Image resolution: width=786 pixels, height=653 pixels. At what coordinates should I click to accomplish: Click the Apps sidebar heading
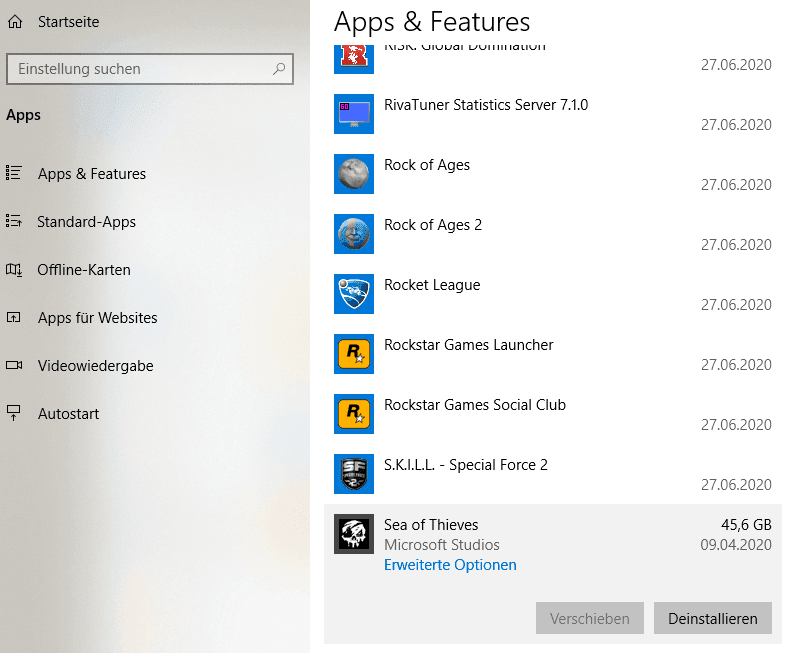pos(24,115)
